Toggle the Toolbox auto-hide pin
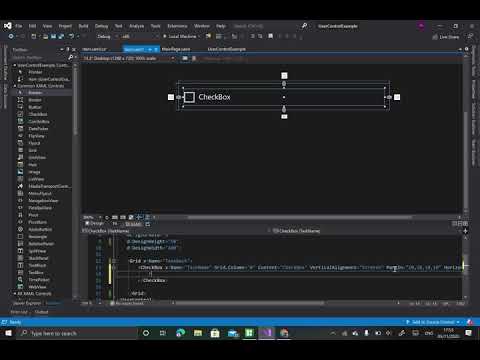Image resolution: width=480 pixels, height=360 pixels. click(x=68, y=49)
